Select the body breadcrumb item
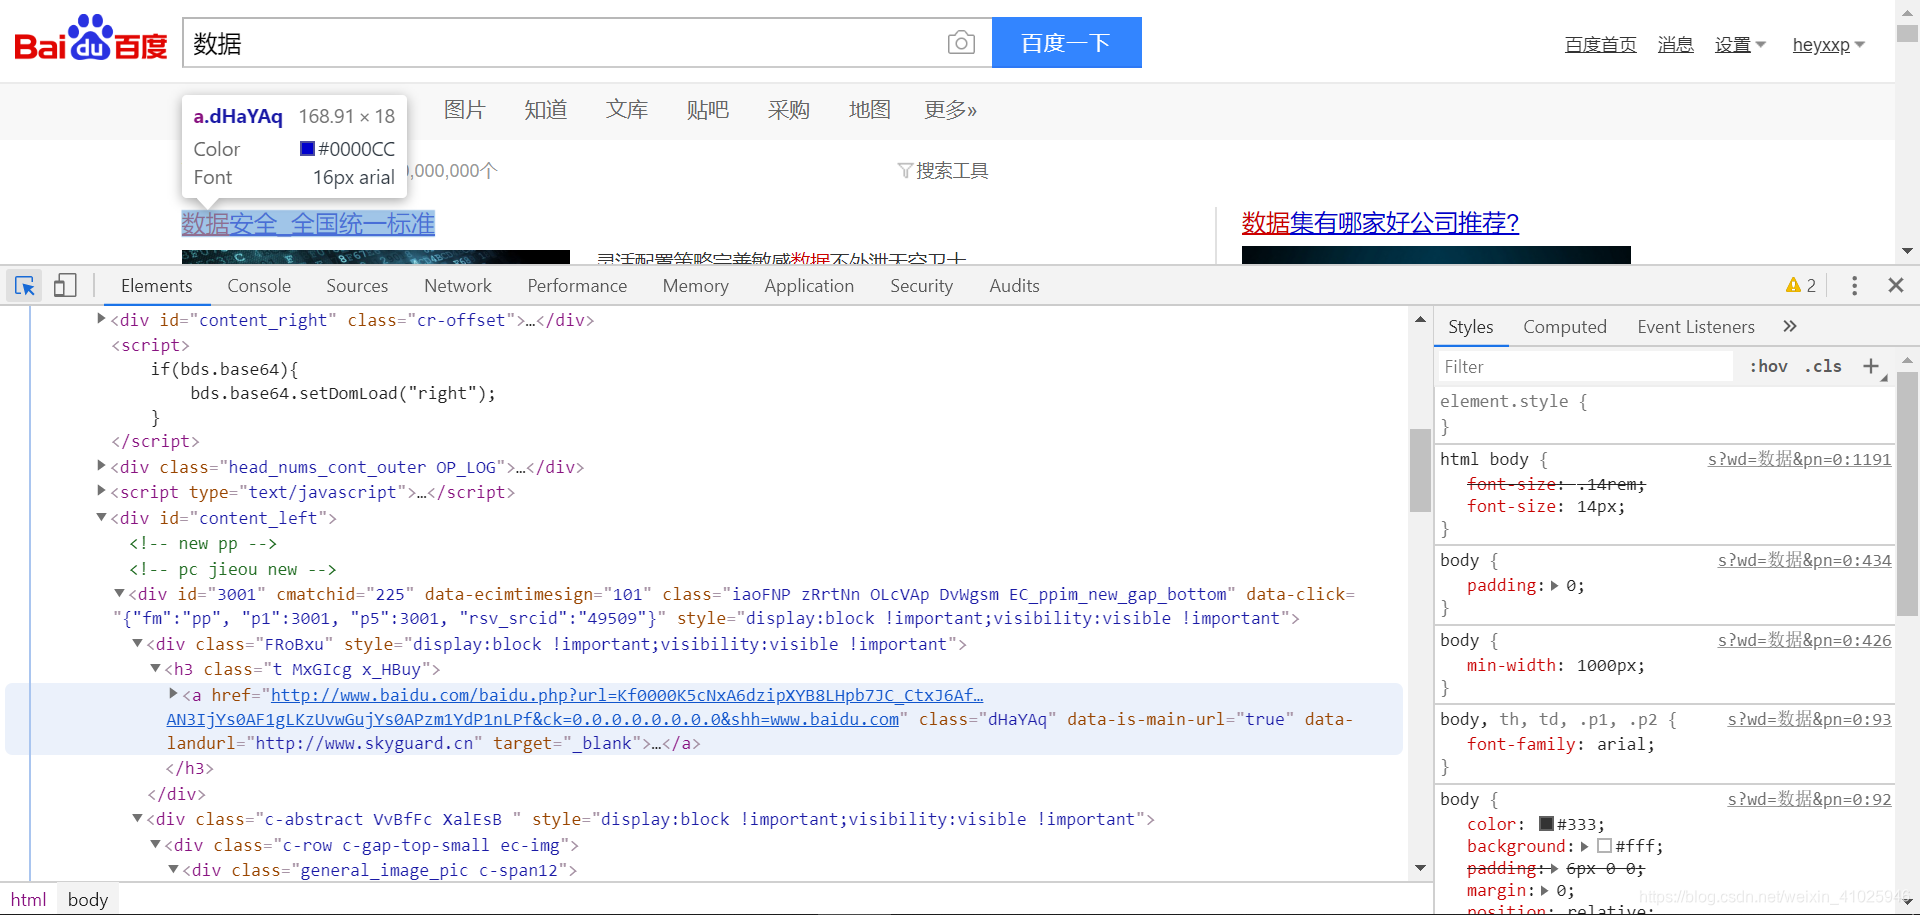 pos(88,900)
